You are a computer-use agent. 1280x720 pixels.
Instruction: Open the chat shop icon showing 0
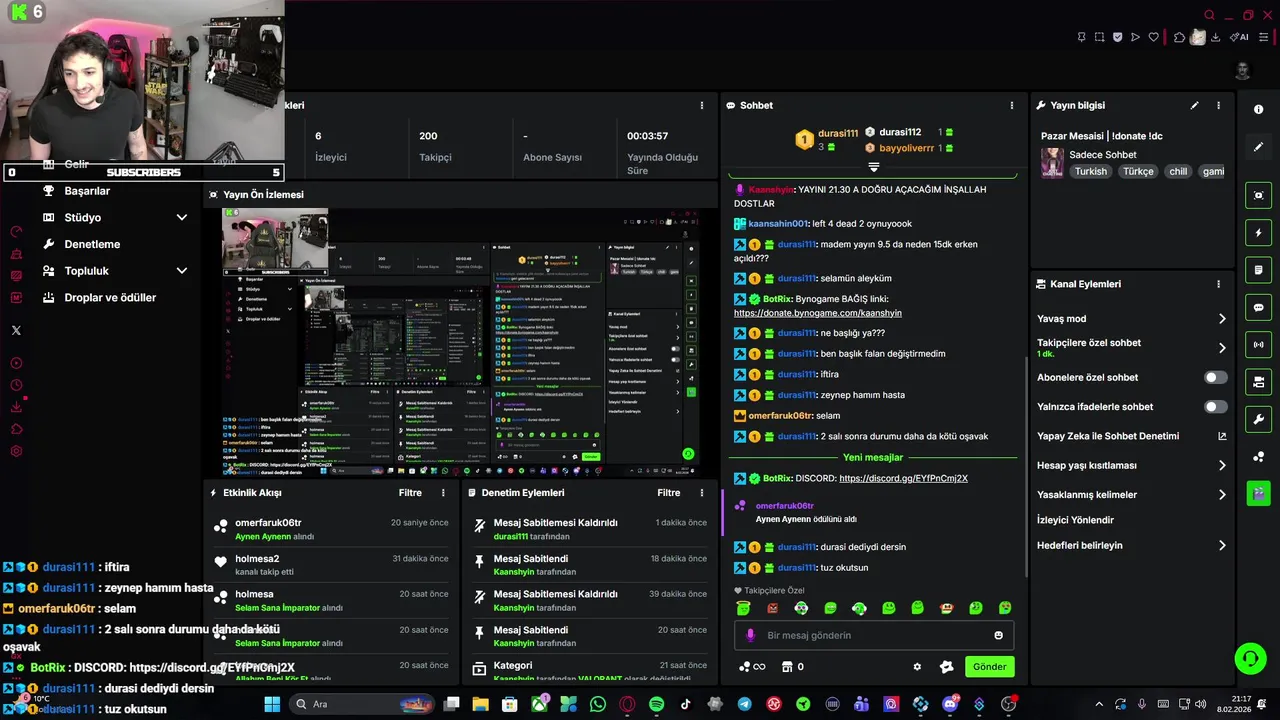point(793,667)
